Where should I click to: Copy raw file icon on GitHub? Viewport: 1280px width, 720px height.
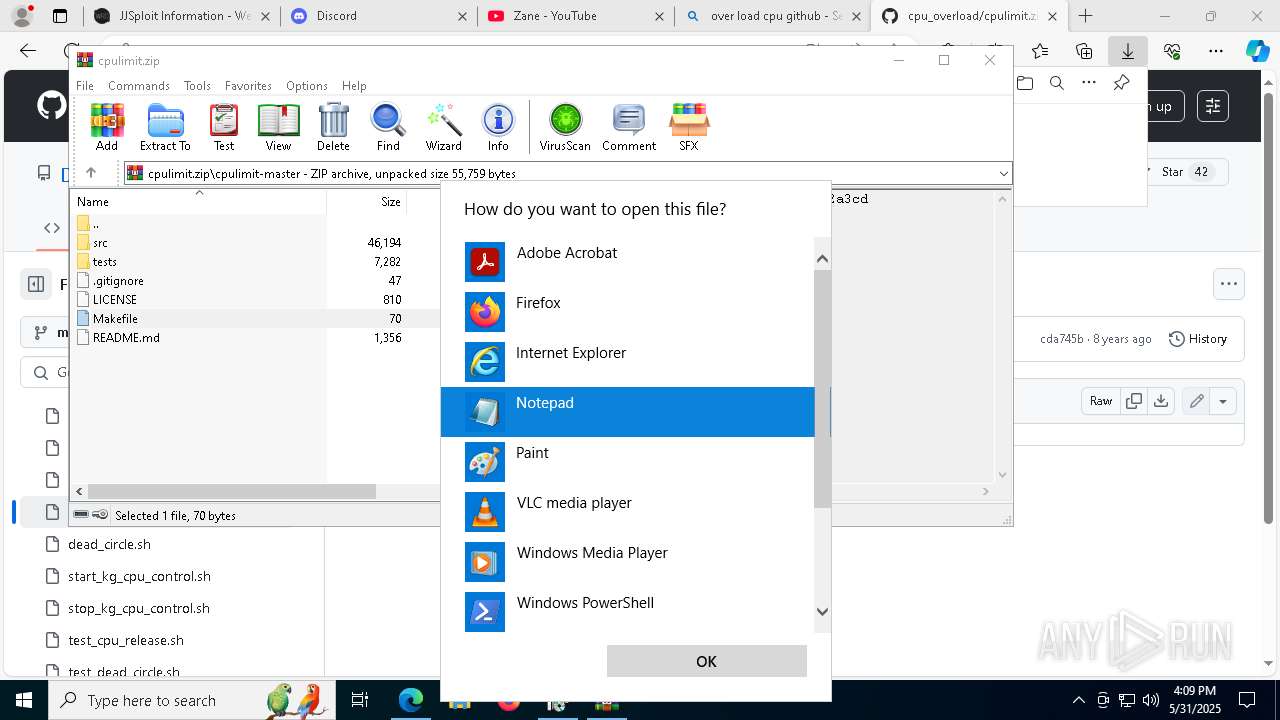1134,401
